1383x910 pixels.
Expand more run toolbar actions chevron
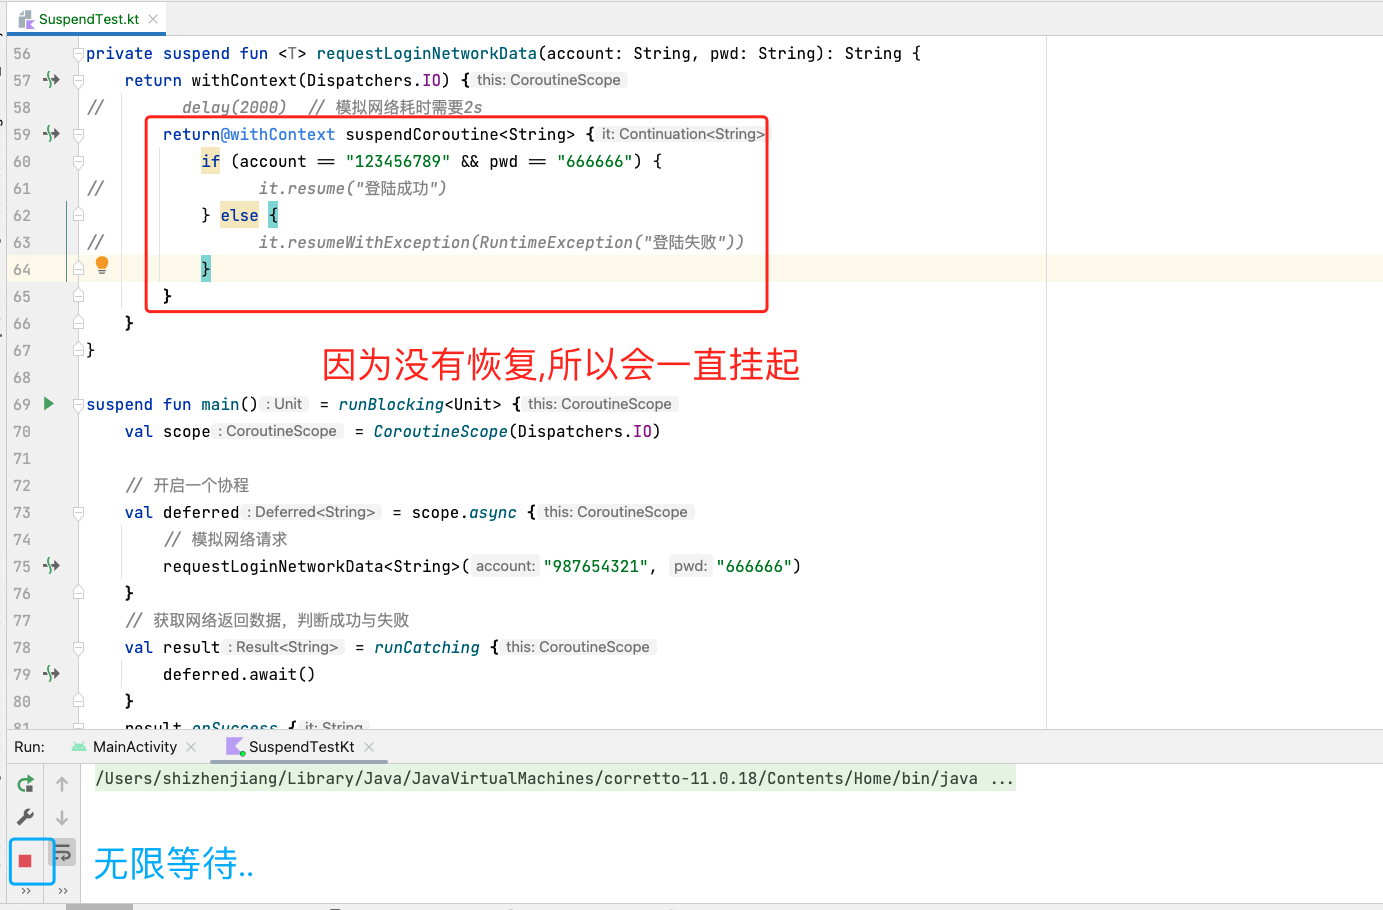tap(26, 890)
